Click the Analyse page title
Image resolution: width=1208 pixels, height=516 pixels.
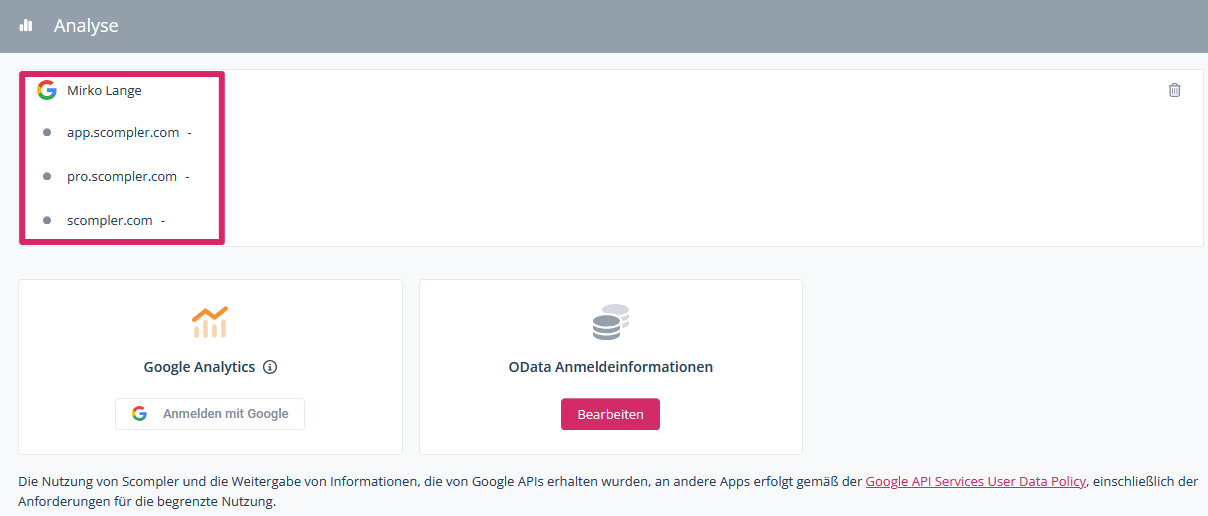(x=86, y=26)
